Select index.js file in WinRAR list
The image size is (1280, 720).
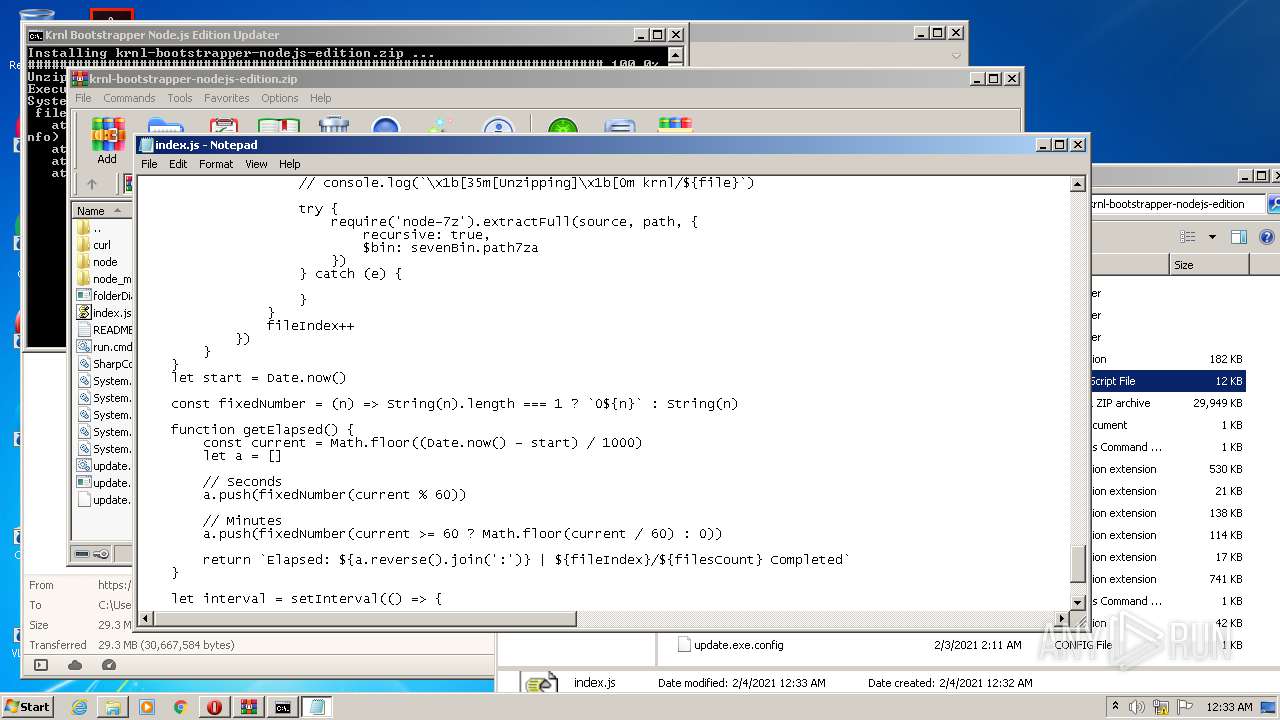[x=104, y=313]
